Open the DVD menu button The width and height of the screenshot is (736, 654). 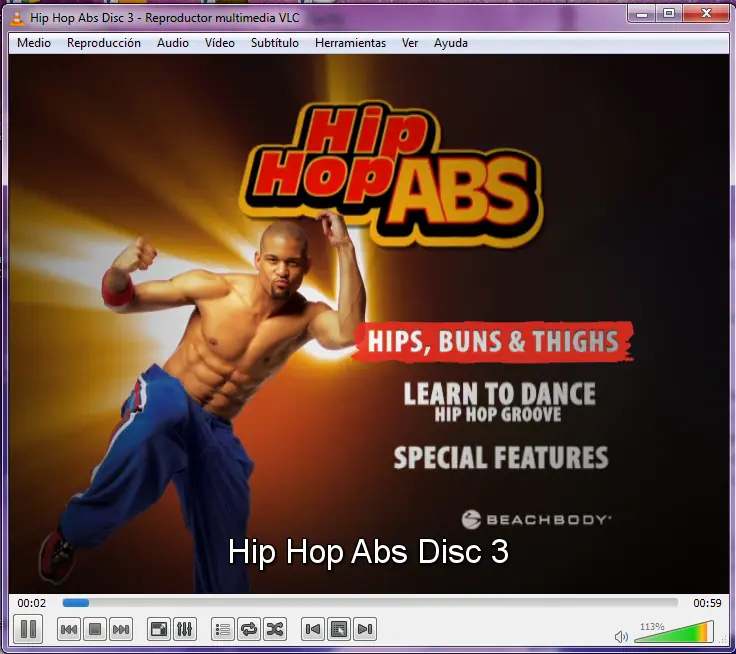[339, 629]
